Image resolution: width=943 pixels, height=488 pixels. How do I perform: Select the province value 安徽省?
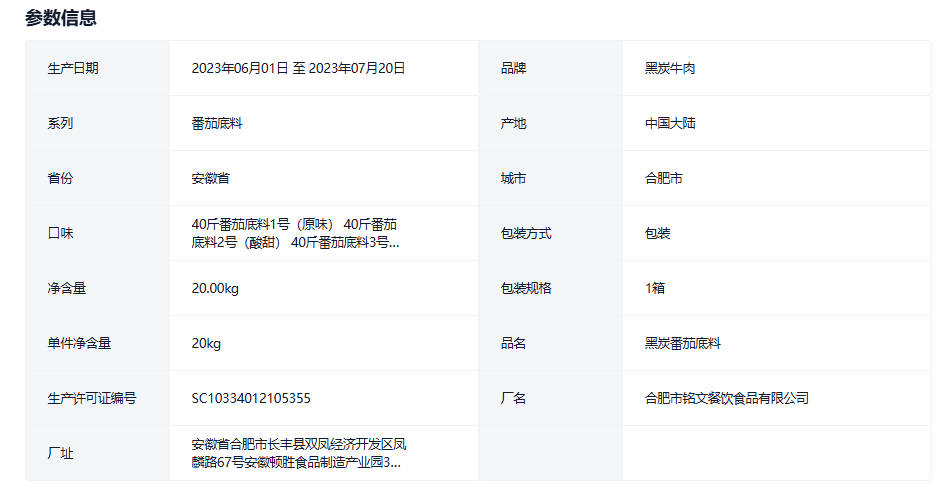[211, 178]
